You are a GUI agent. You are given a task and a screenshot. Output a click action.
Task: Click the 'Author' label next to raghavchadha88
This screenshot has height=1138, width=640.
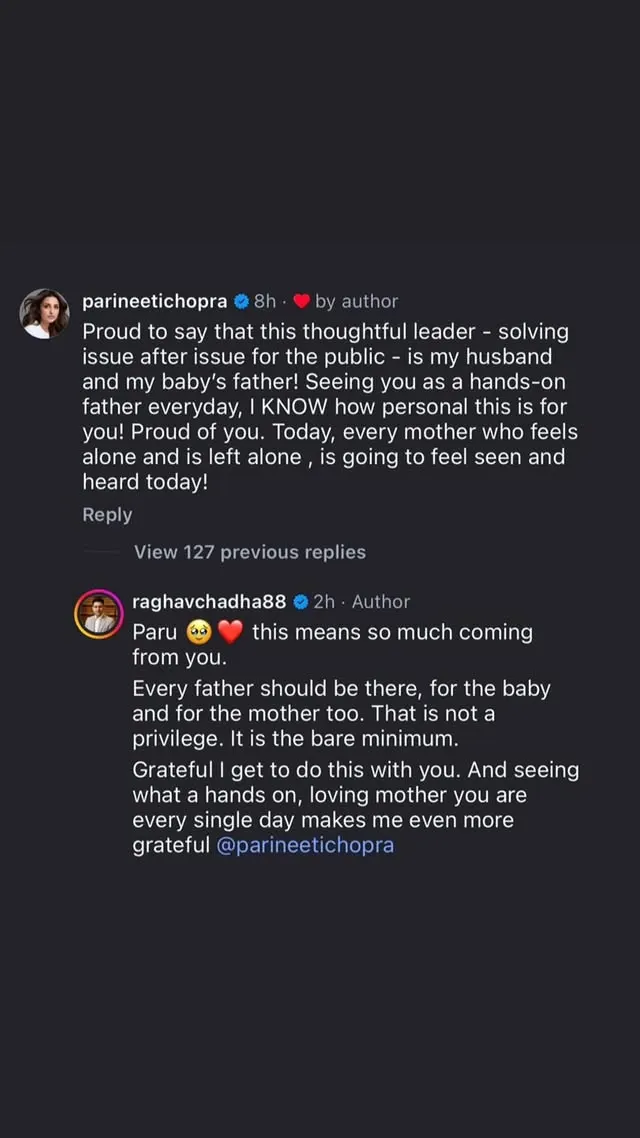(x=383, y=601)
